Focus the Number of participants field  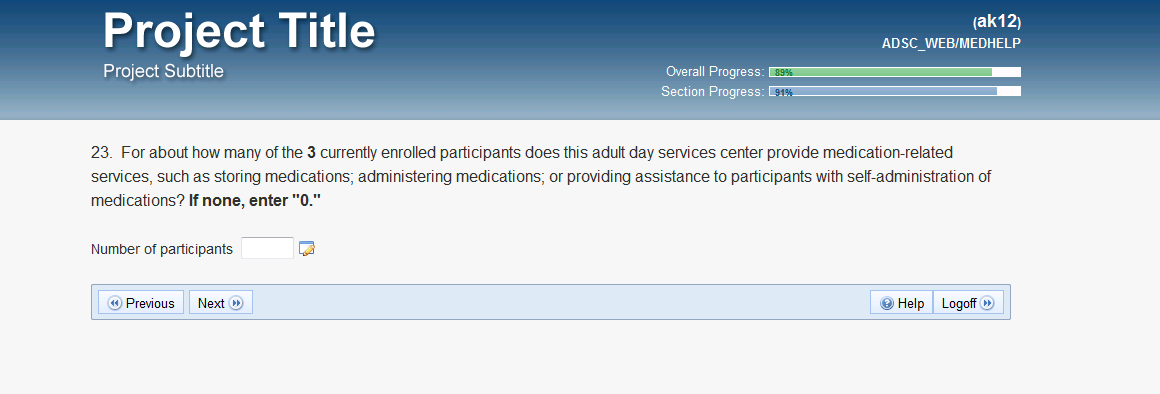pyautogui.click(x=268, y=248)
